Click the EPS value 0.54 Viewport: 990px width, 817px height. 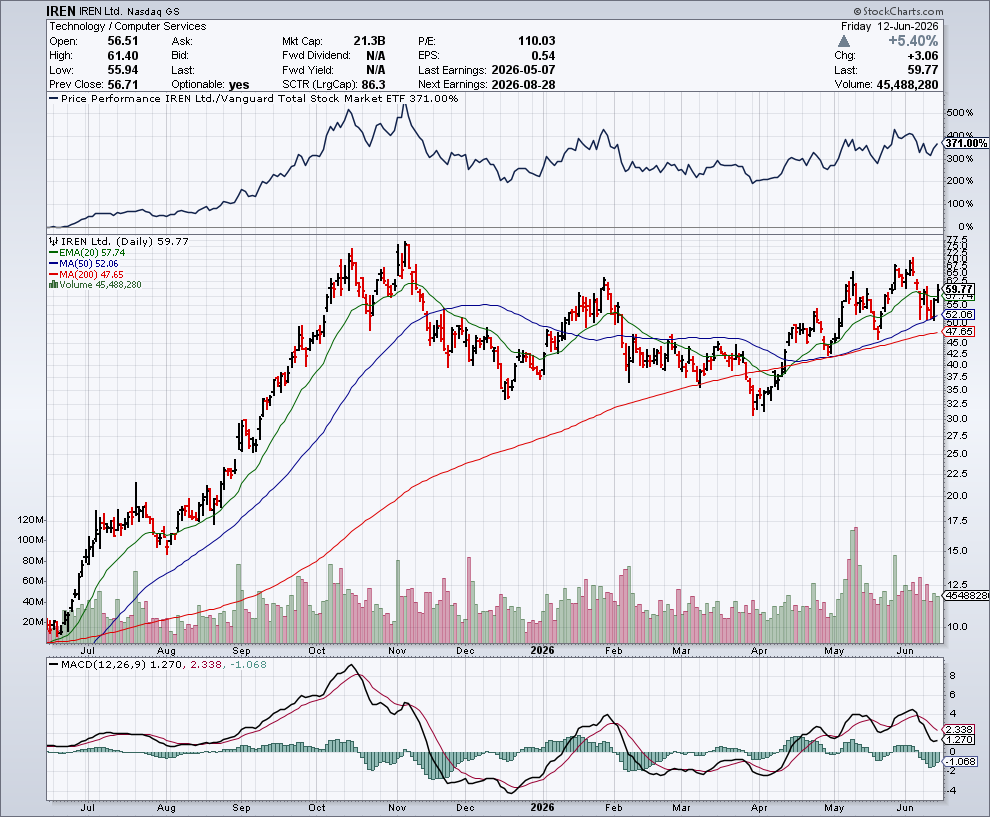pyautogui.click(x=544, y=56)
